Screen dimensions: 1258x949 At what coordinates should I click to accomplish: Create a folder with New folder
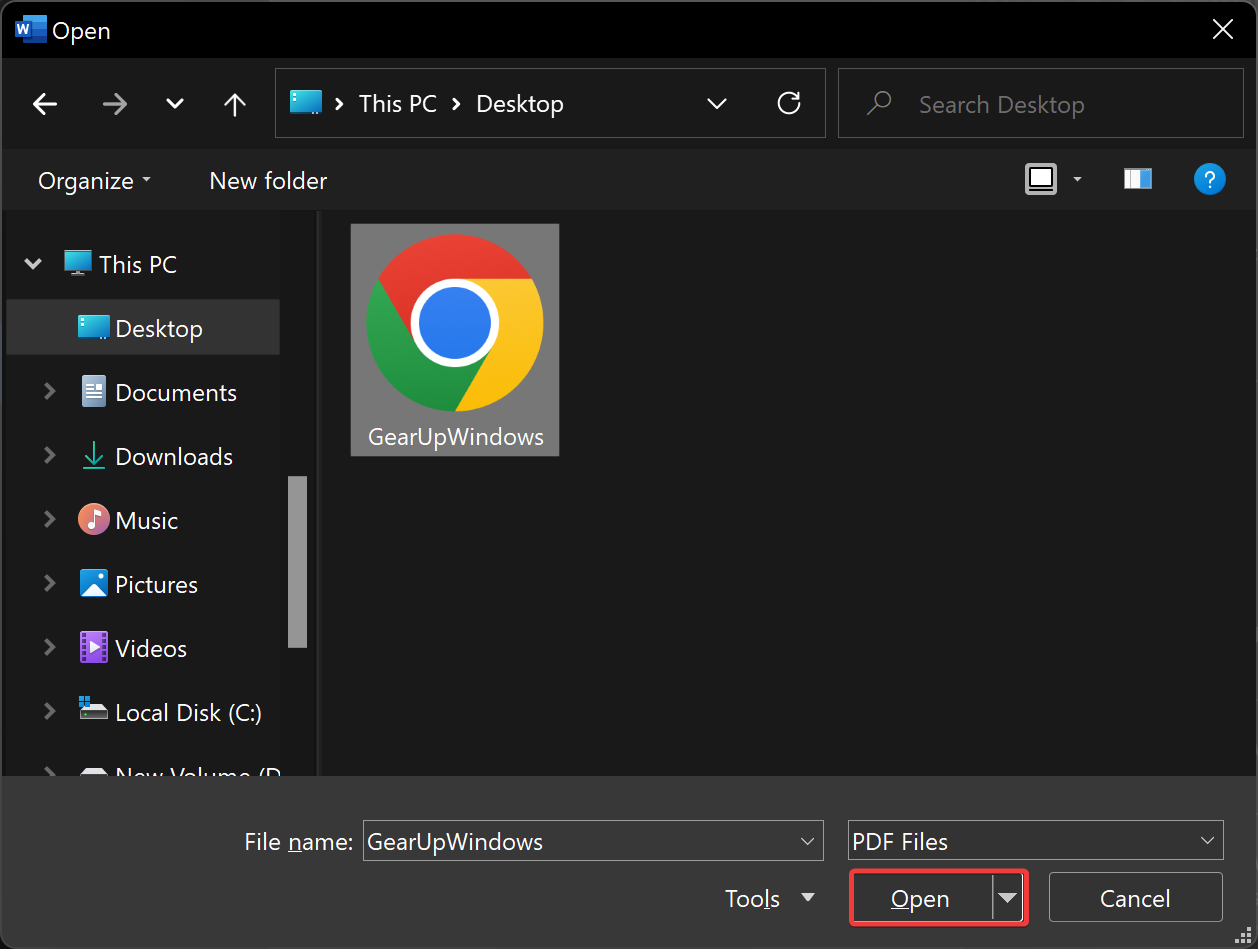[268, 181]
